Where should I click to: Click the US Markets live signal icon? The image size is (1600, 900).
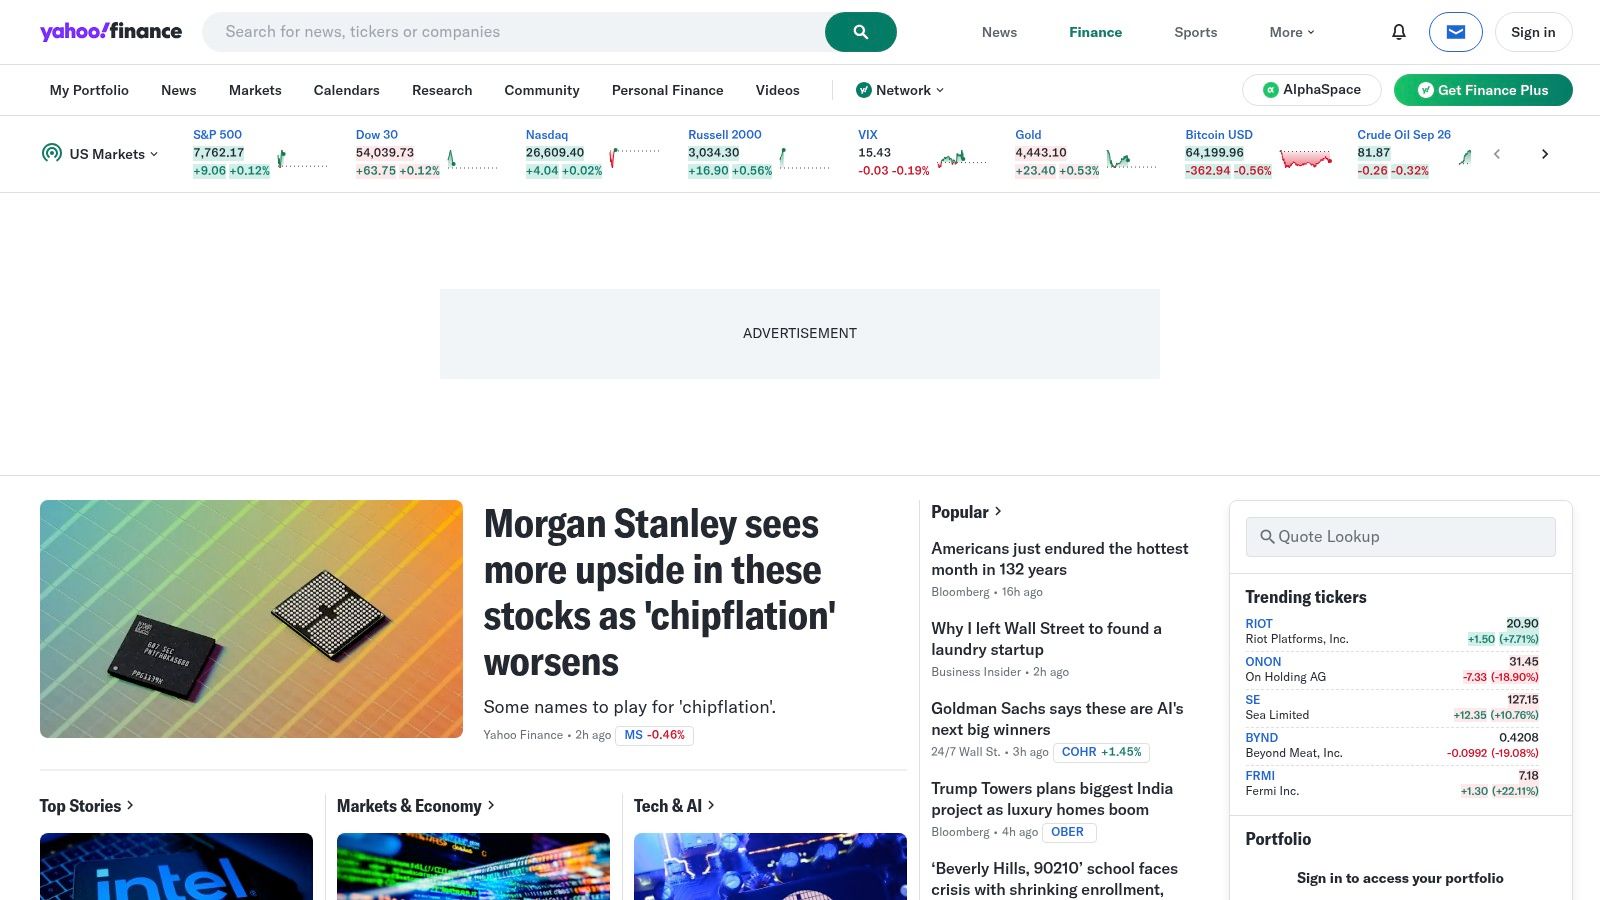click(52, 153)
